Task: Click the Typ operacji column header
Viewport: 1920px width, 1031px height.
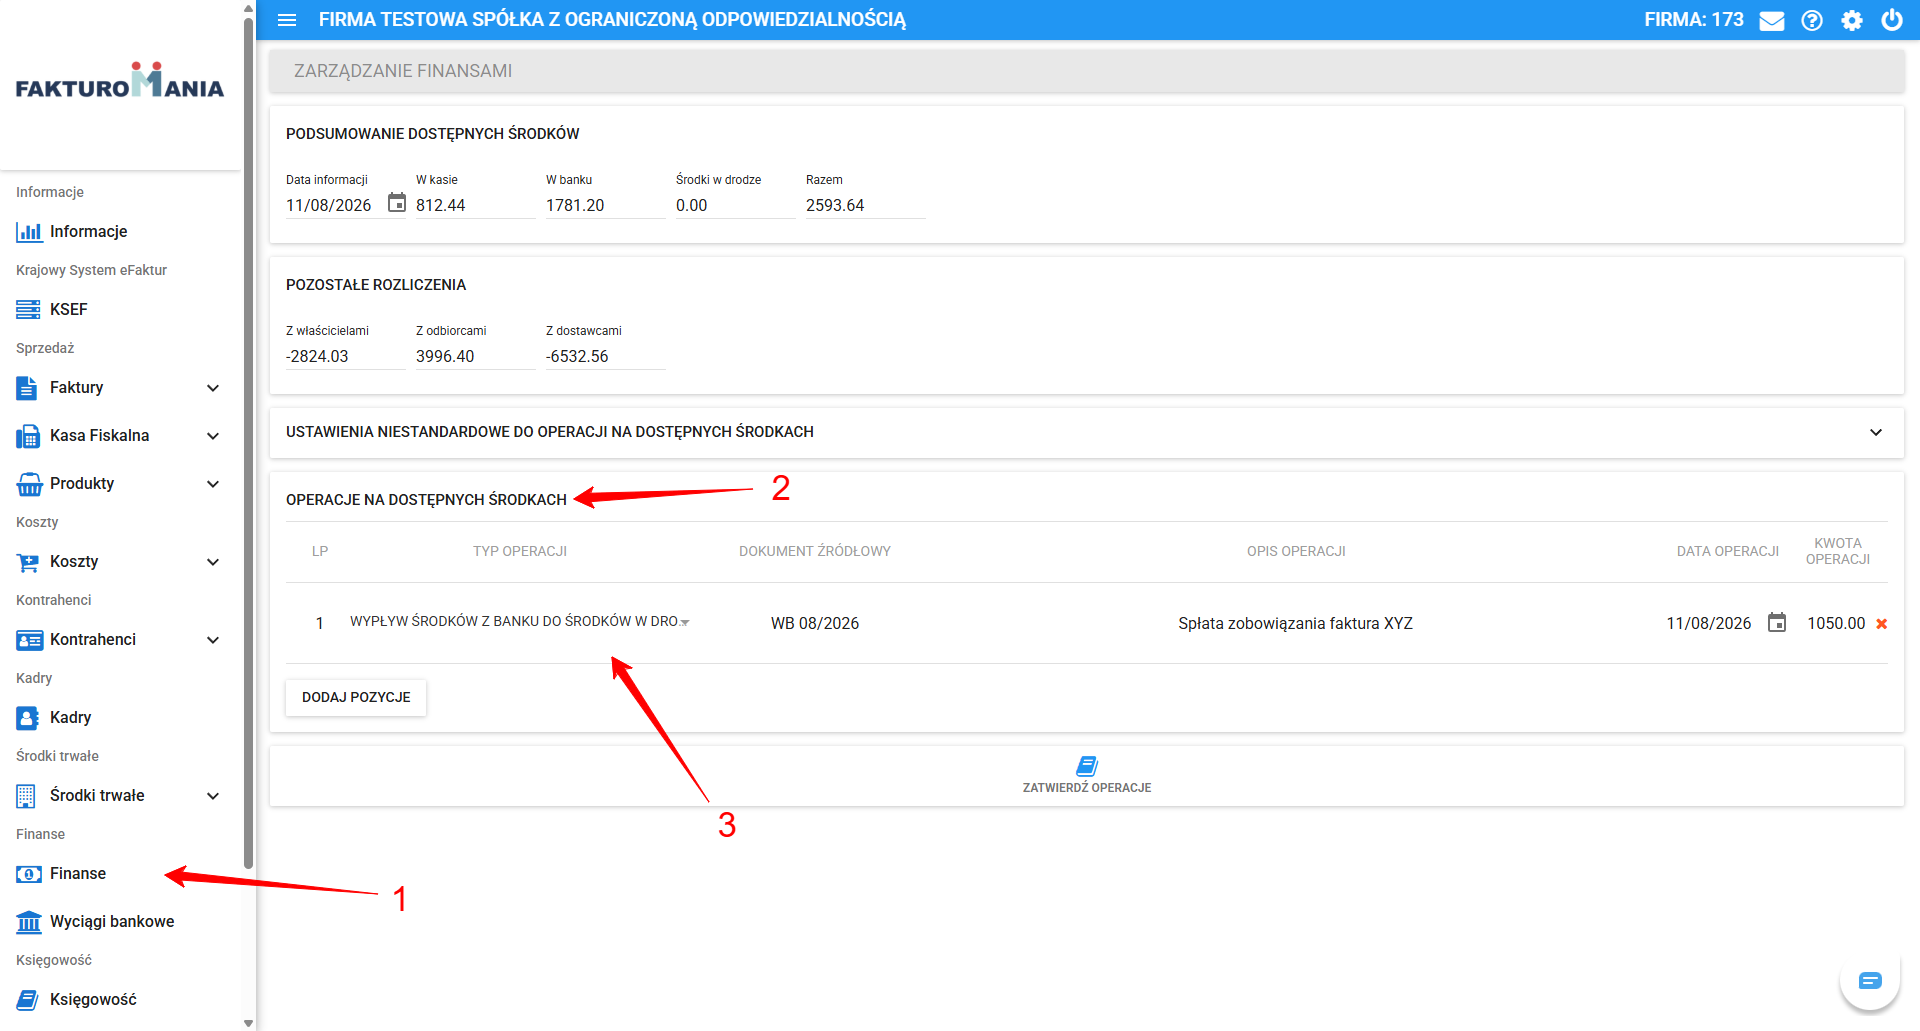Action: click(520, 551)
